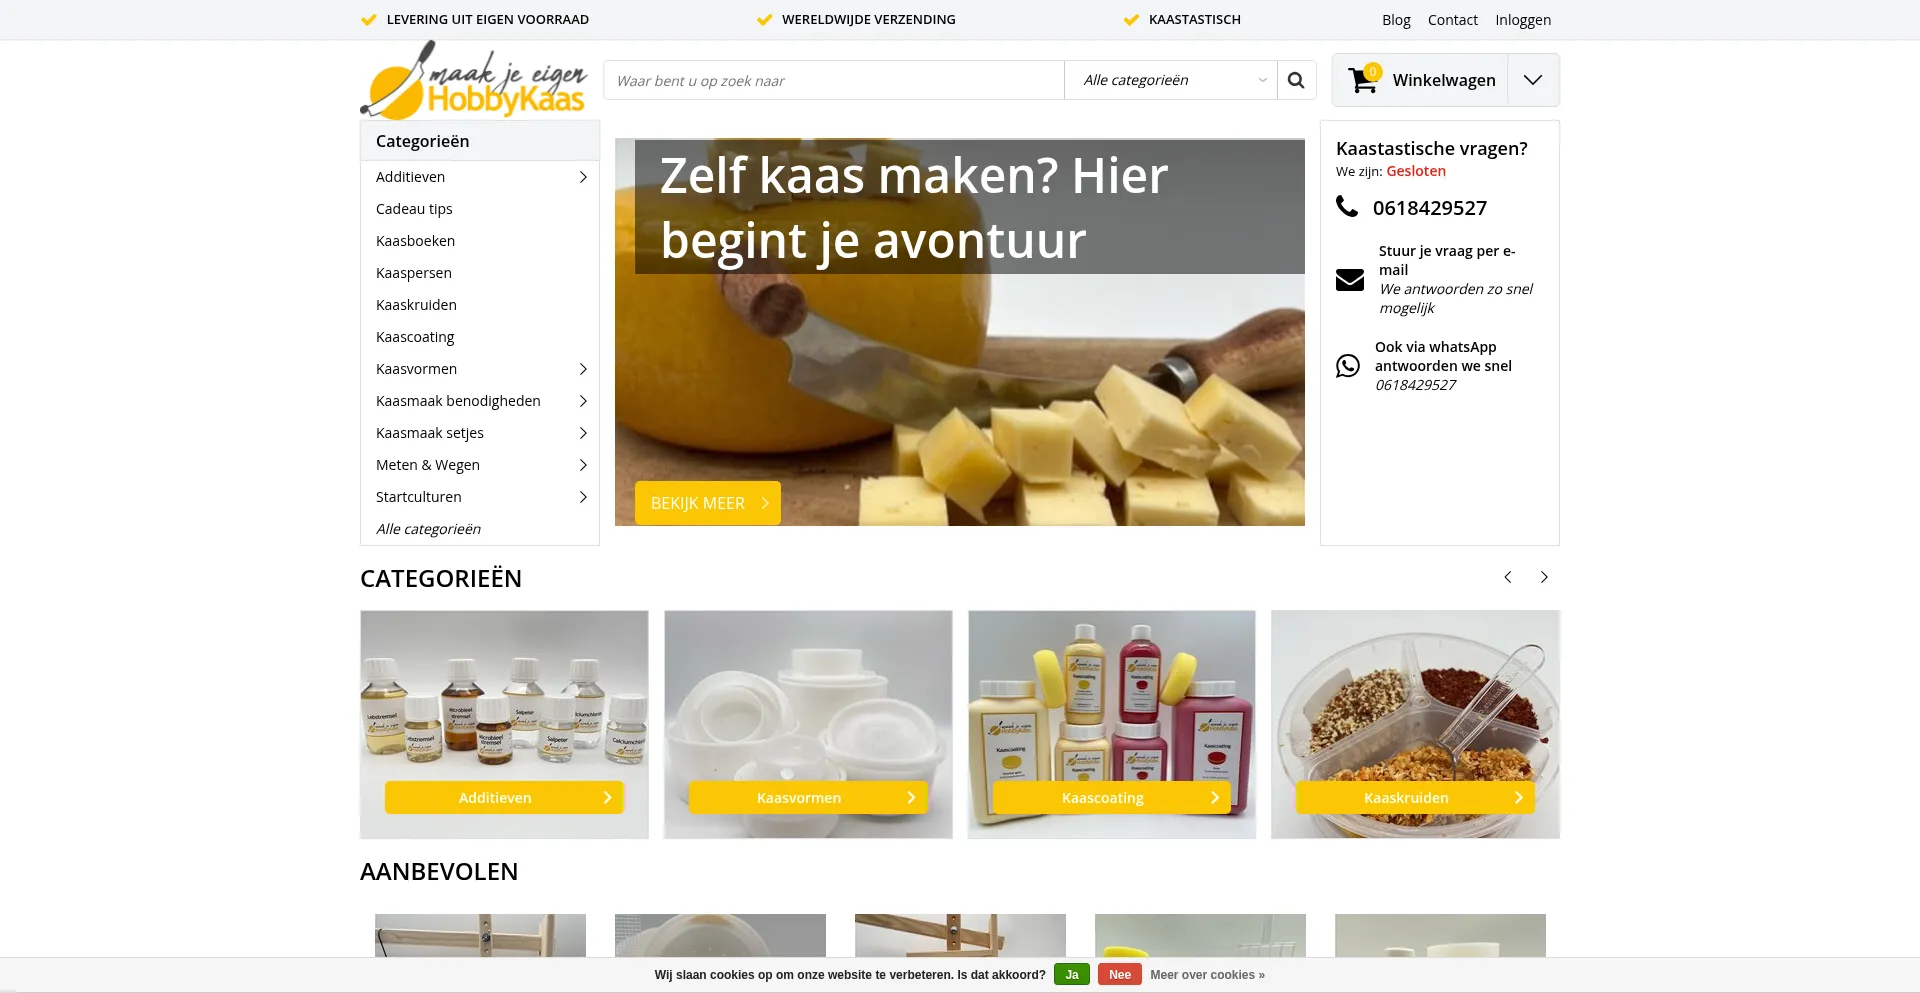Accept cookies with the Ja button
The width and height of the screenshot is (1920, 993).
(1072, 975)
